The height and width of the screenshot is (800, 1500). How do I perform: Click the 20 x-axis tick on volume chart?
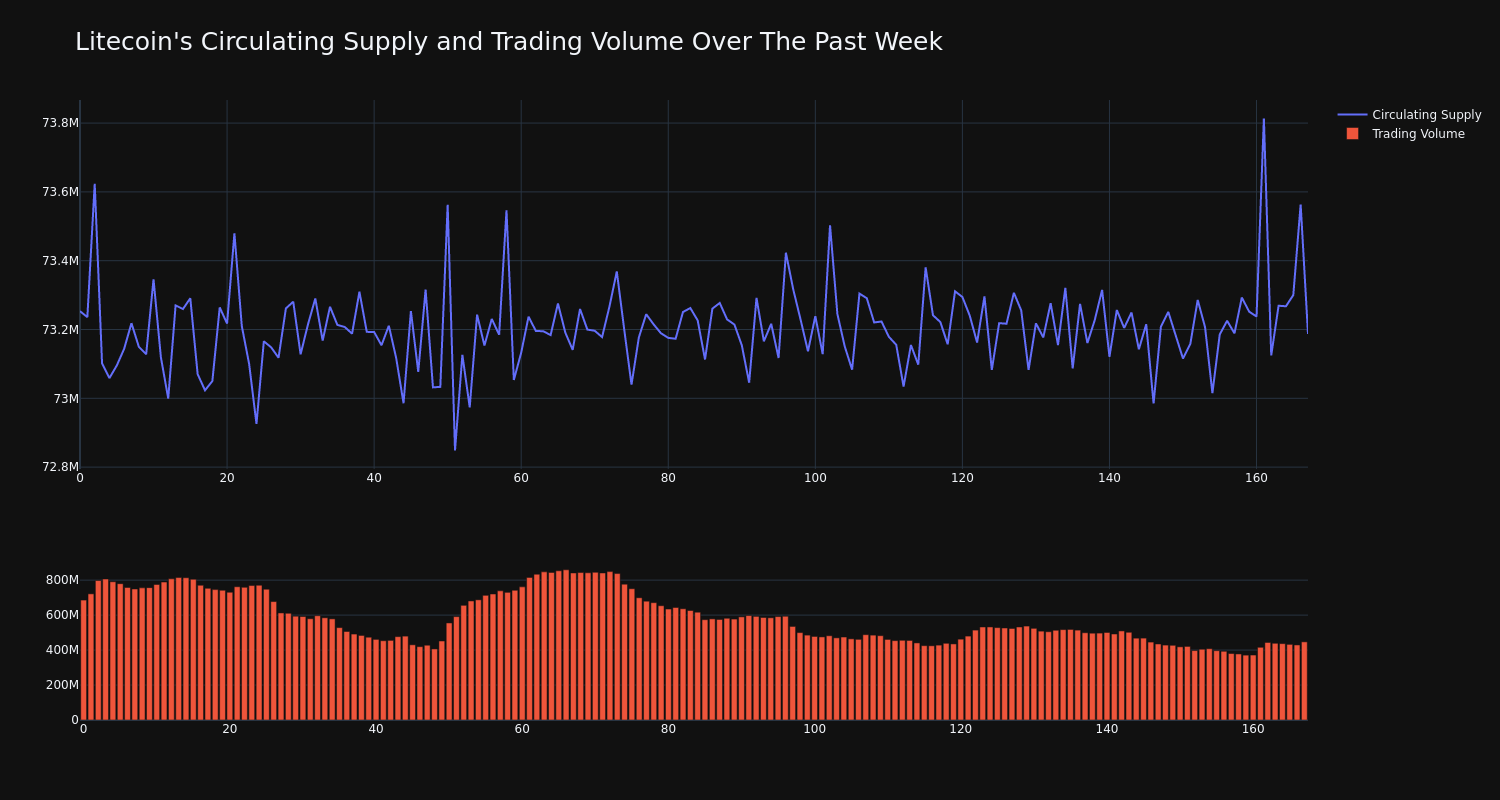(x=230, y=729)
